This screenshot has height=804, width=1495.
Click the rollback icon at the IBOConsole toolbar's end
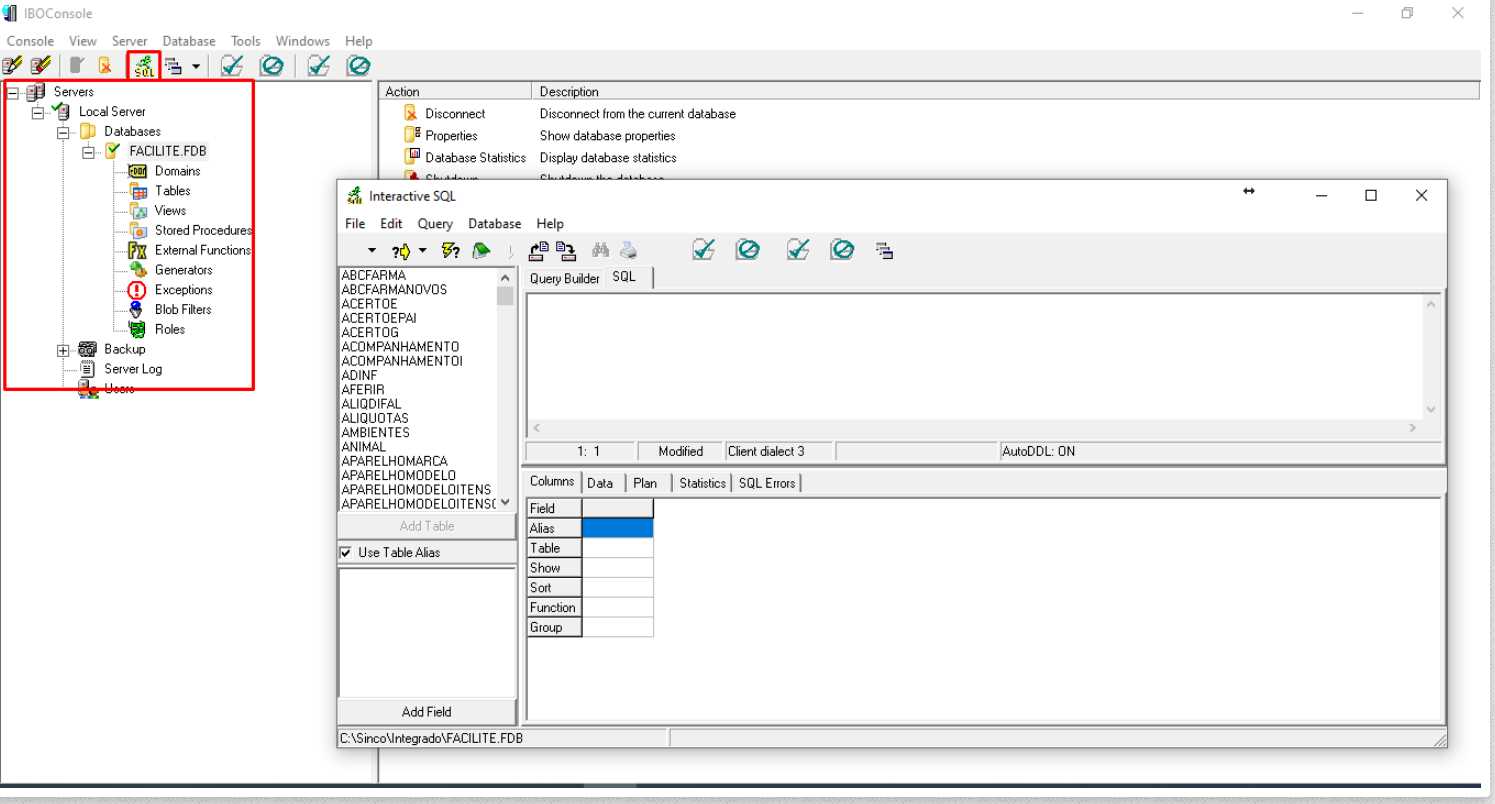pyautogui.click(x=358, y=66)
